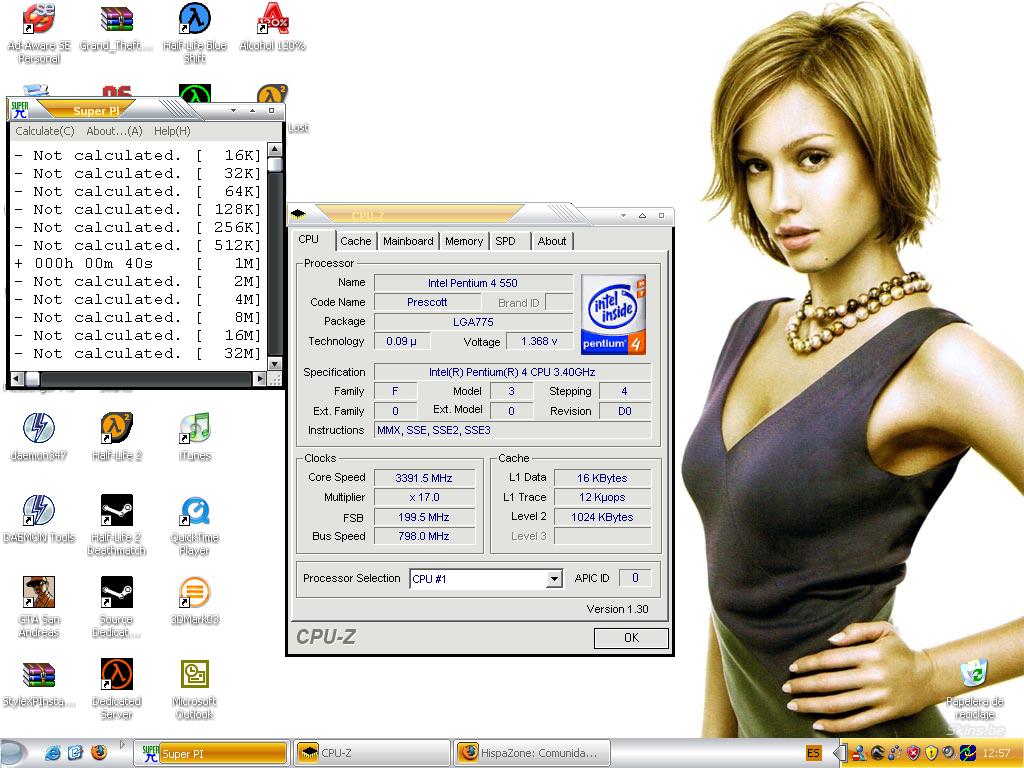This screenshot has width=1024, height=768.
Task: Open the Half-Life 2 desktop shortcut
Action: (116, 430)
